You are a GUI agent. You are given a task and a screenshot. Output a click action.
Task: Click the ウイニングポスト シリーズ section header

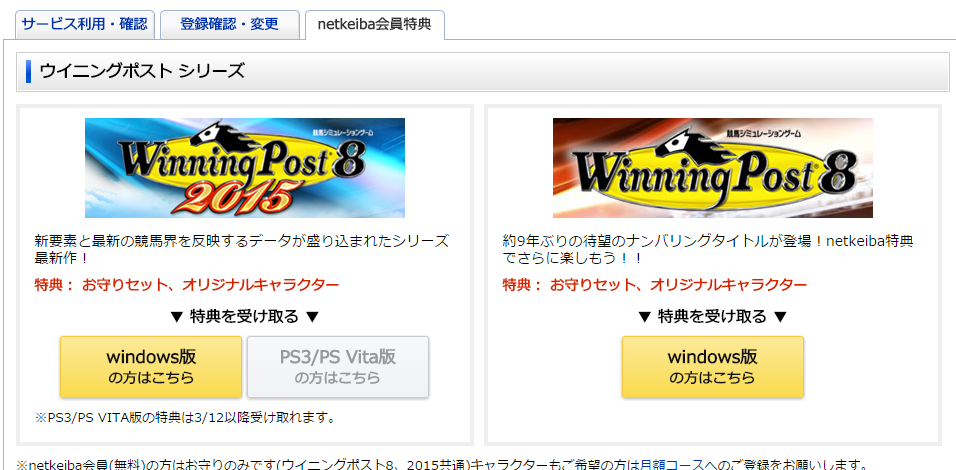point(482,71)
